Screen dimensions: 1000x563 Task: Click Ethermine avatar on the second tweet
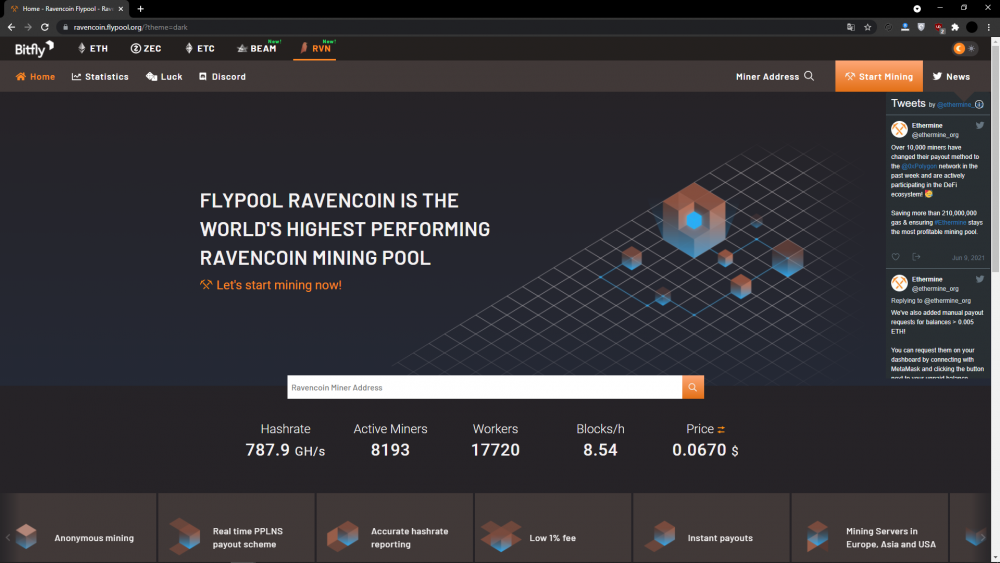(x=899, y=283)
